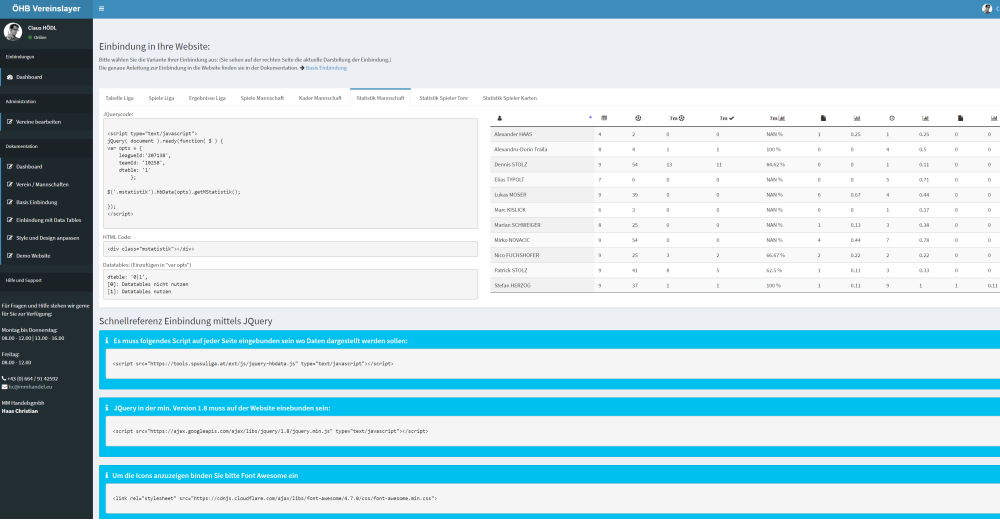Sort by the player person icon column
Image resolution: width=1000 pixels, height=519 pixels.
point(499,118)
